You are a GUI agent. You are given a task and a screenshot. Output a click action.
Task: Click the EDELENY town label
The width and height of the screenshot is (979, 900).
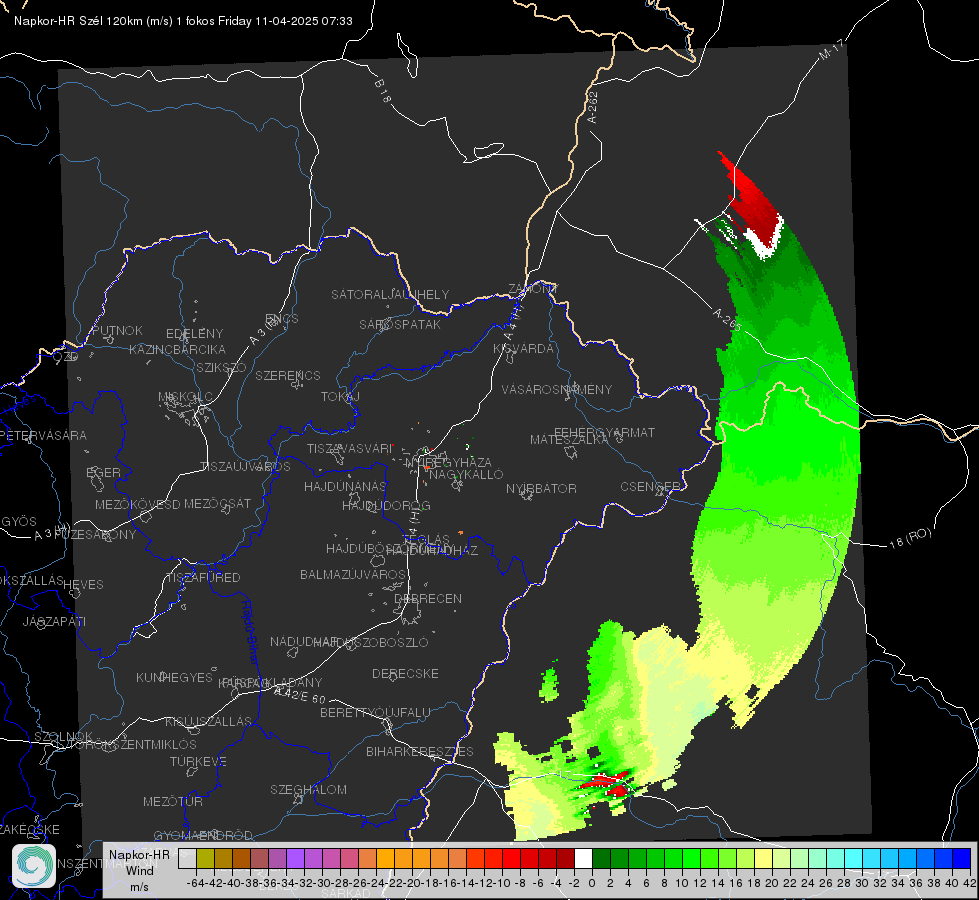pos(194,334)
